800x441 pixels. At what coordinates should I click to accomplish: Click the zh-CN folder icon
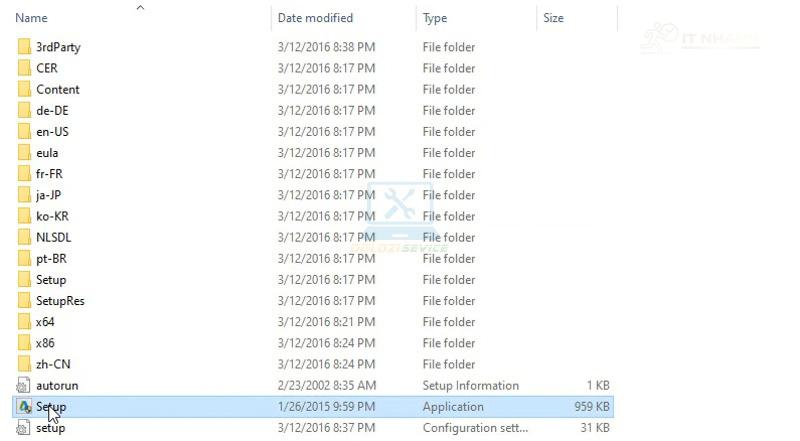24,364
